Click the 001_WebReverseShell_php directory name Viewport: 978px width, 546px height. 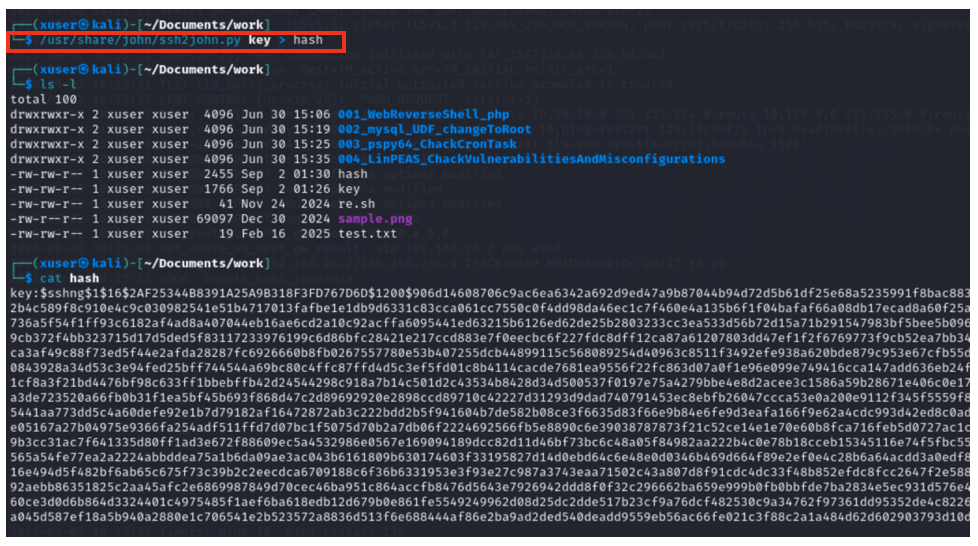point(424,115)
